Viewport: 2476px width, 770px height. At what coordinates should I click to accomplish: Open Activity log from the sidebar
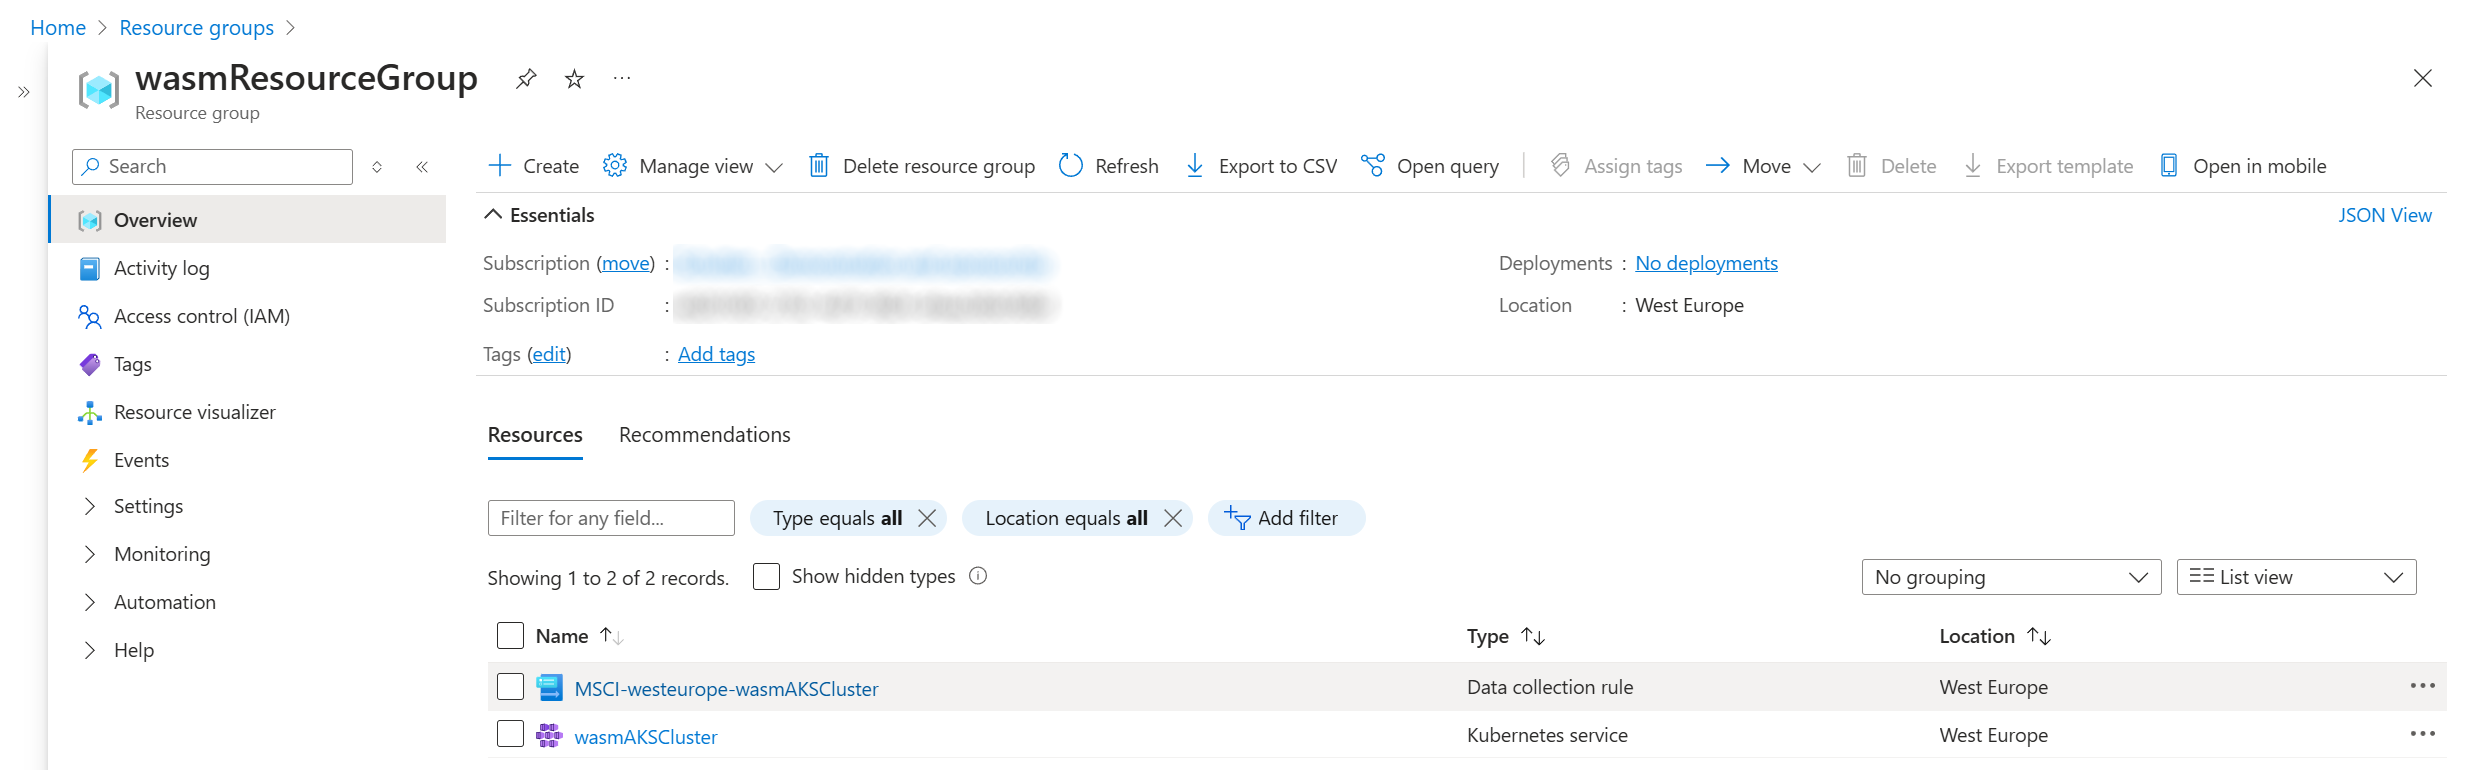tap(161, 268)
